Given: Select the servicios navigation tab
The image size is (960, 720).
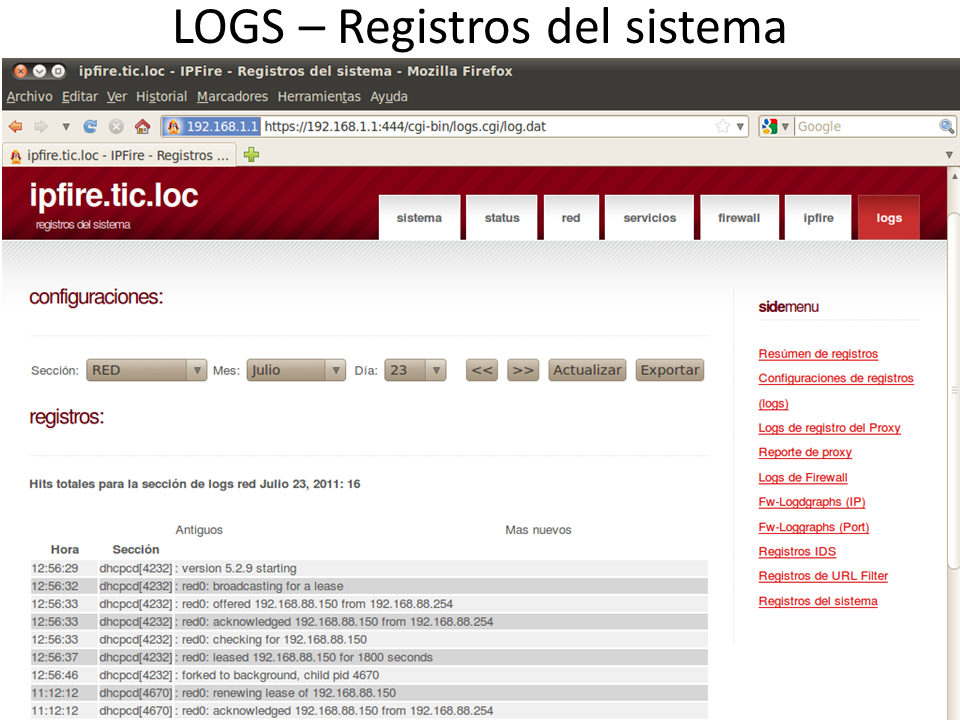Looking at the screenshot, I should pyautogui.click(x=650, y=218).
